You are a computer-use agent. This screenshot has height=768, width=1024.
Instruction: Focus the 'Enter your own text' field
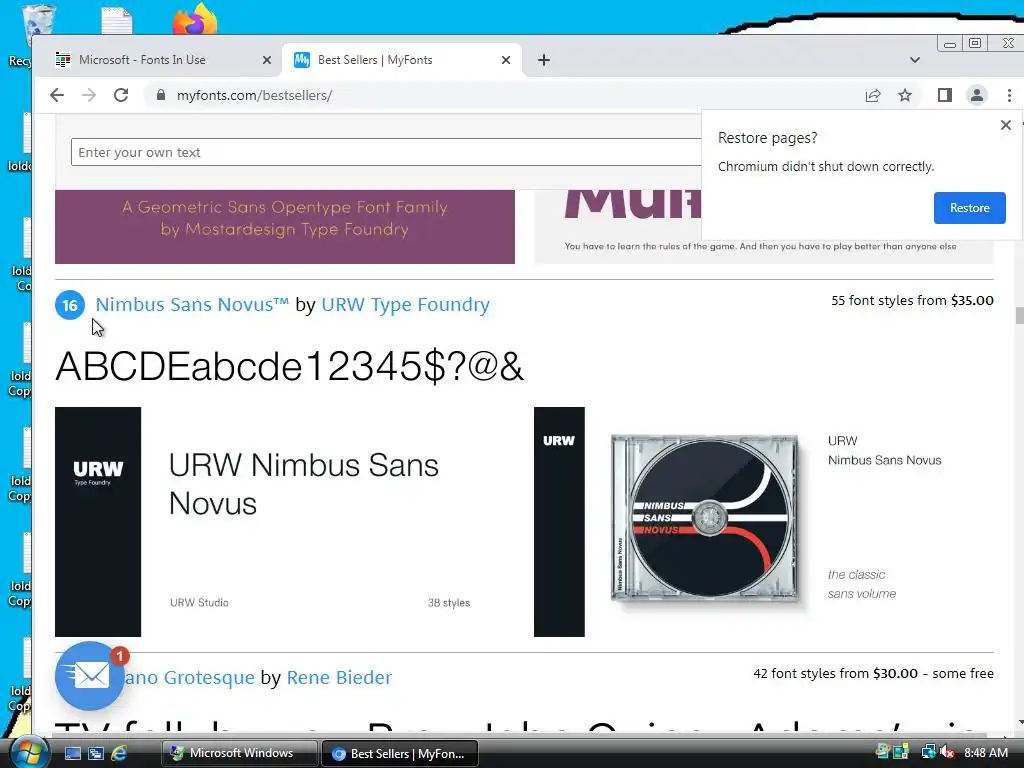[387, 152]
